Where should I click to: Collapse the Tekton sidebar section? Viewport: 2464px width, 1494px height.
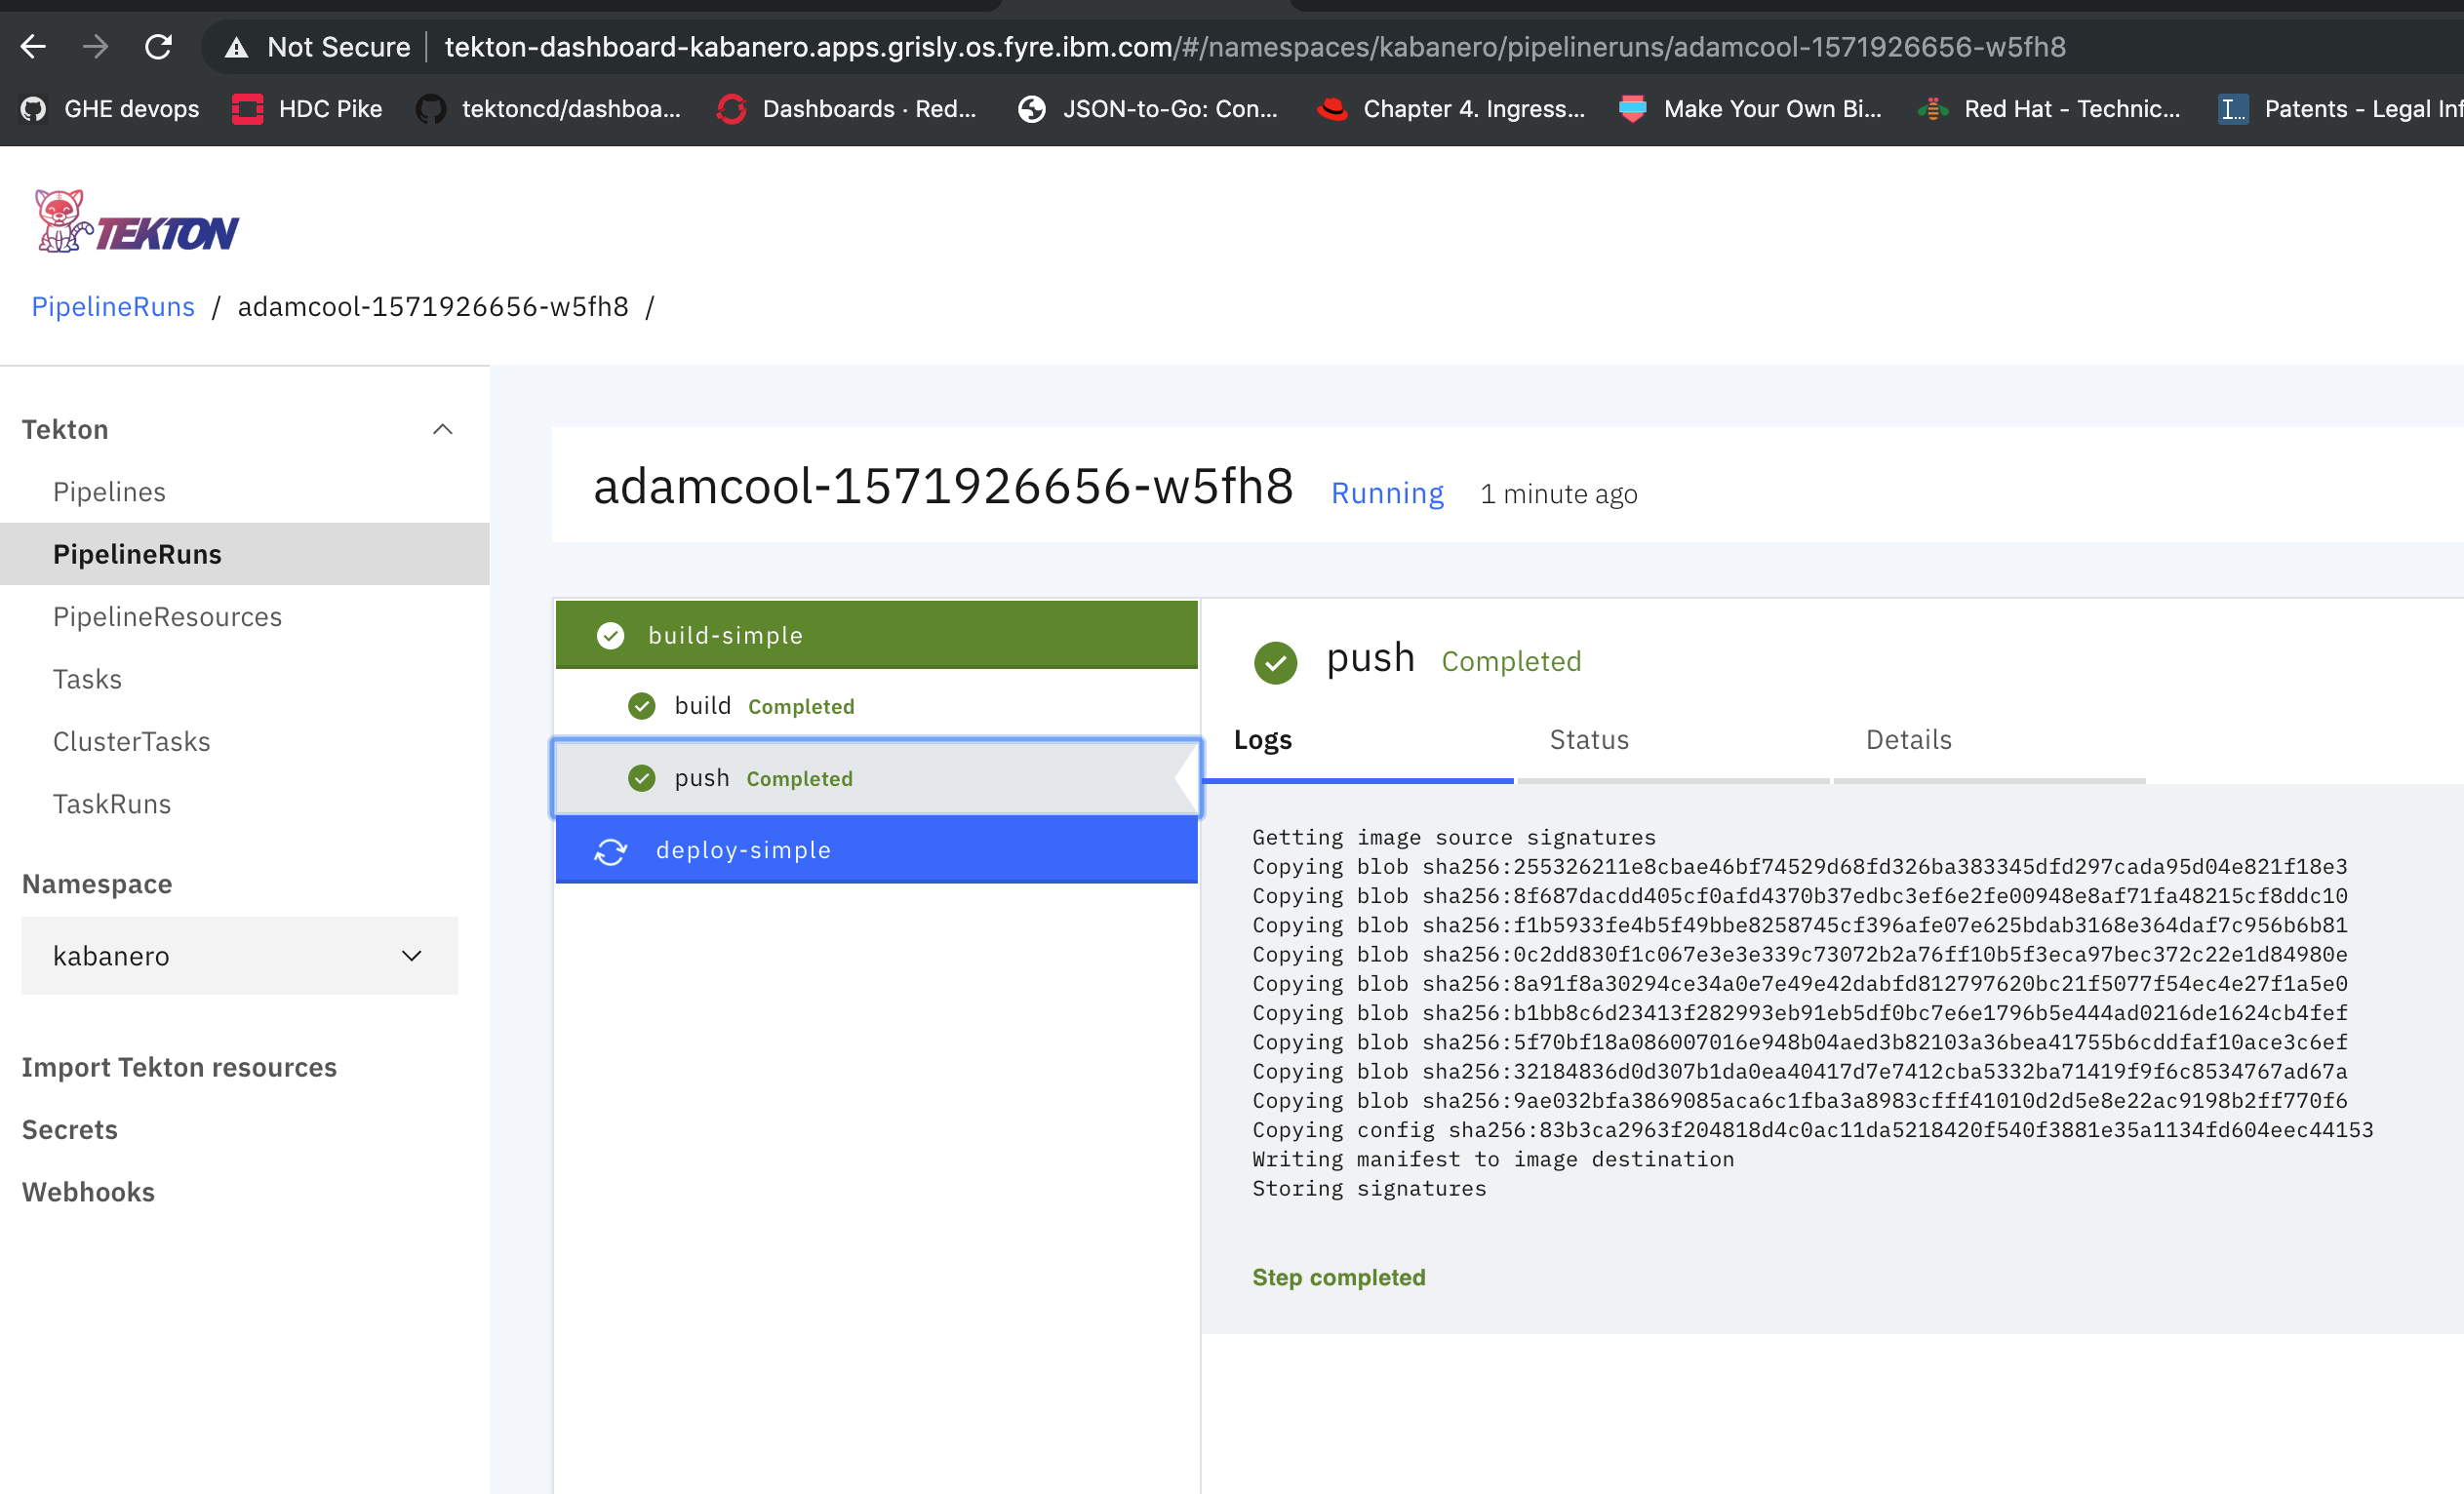(442, 430)
